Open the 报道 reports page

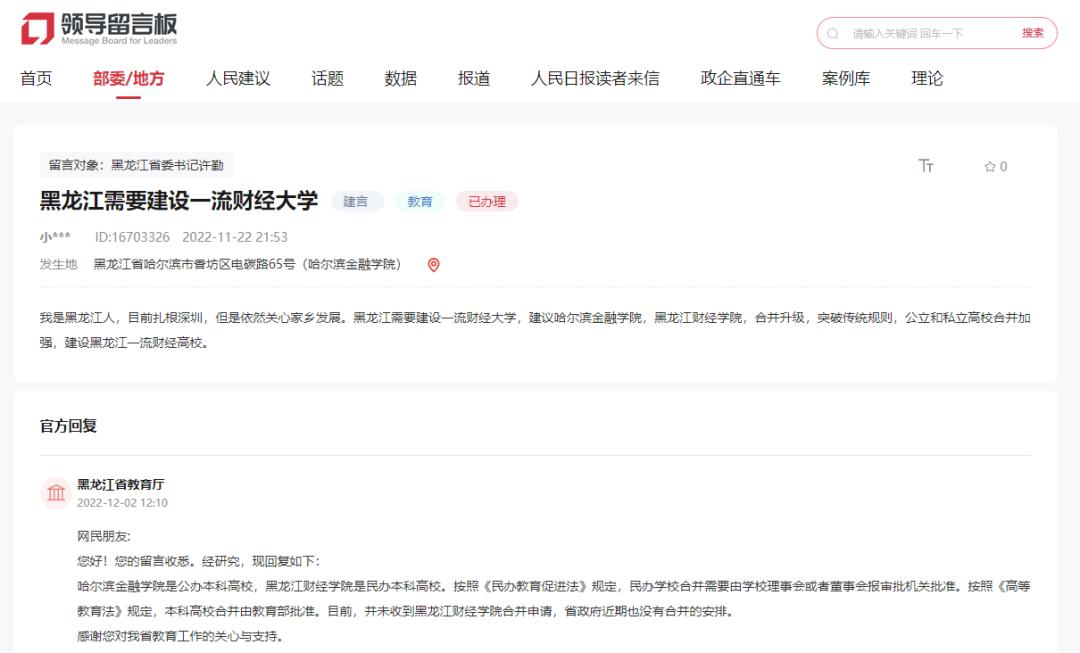tap(474, 79)
